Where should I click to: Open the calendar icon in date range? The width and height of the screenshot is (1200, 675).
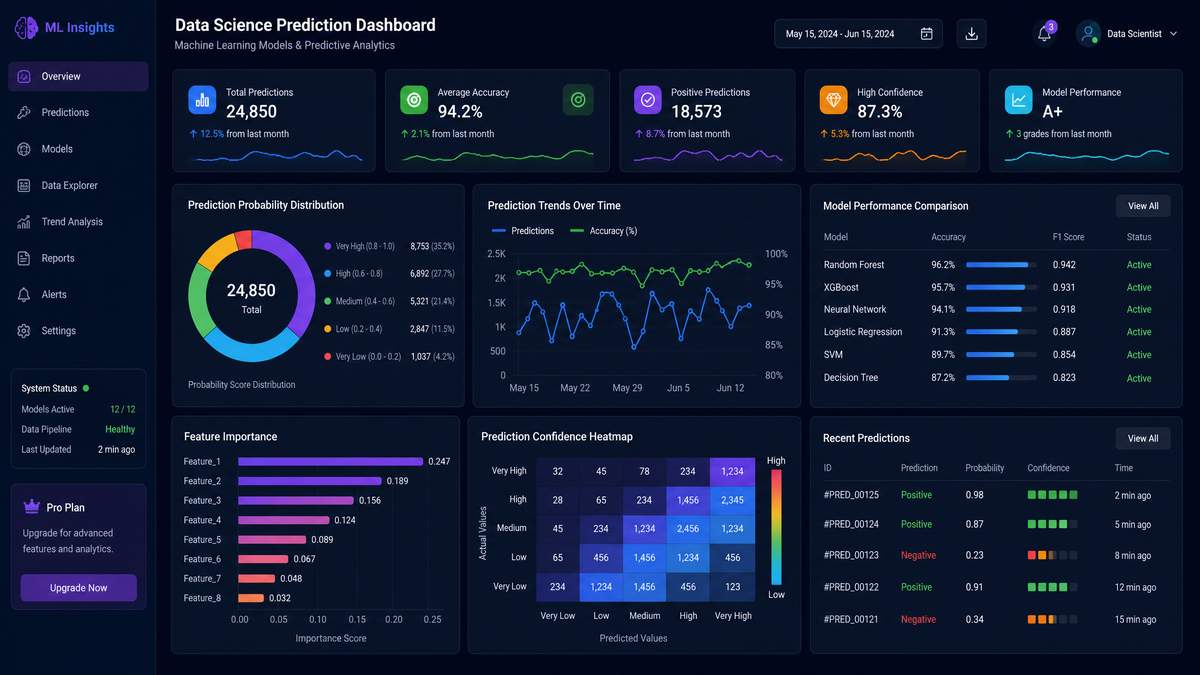click(926, 34)
